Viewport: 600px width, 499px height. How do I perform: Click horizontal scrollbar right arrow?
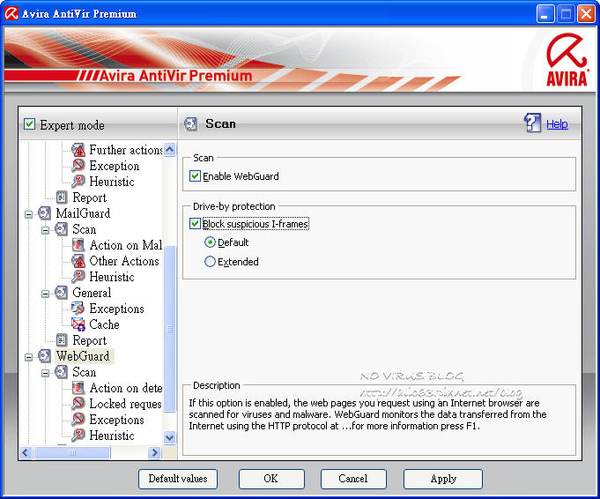click(x=154, y=453)
